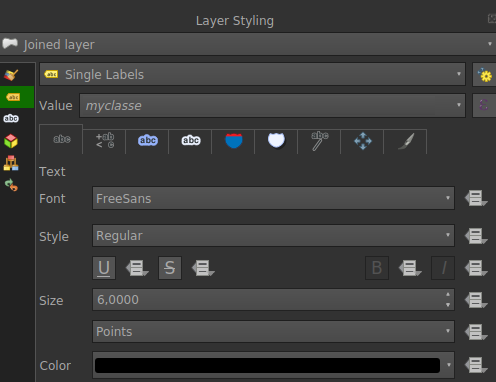Open the FreeSans font dropdown
Viewport: 496px width, 382px height.
click(273, 198)
